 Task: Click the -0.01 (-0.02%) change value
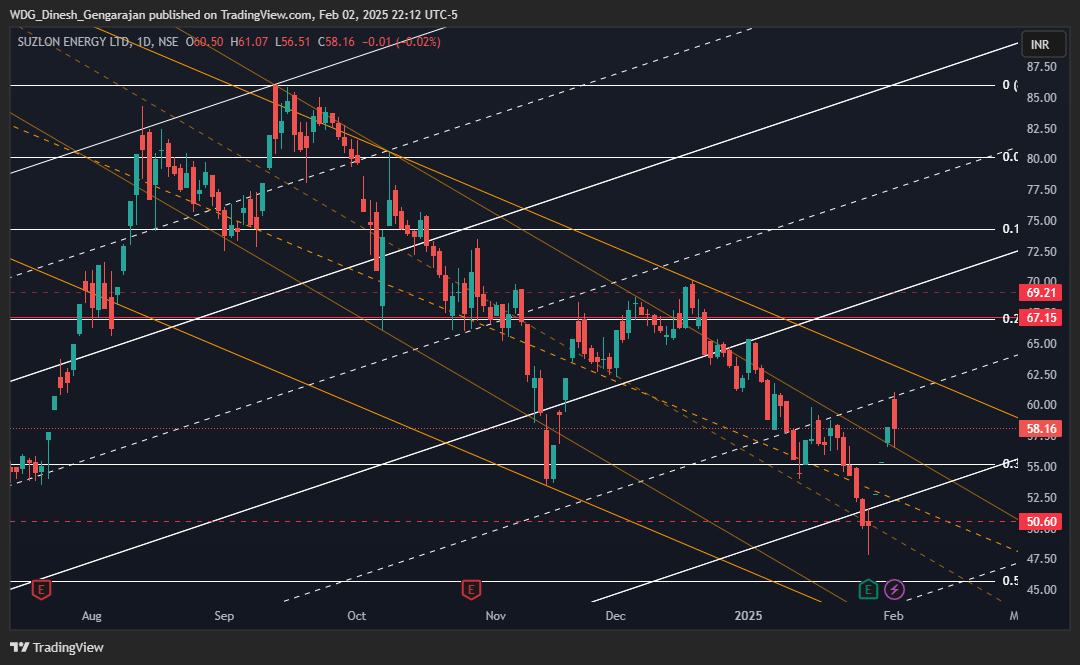click(401, 42)
